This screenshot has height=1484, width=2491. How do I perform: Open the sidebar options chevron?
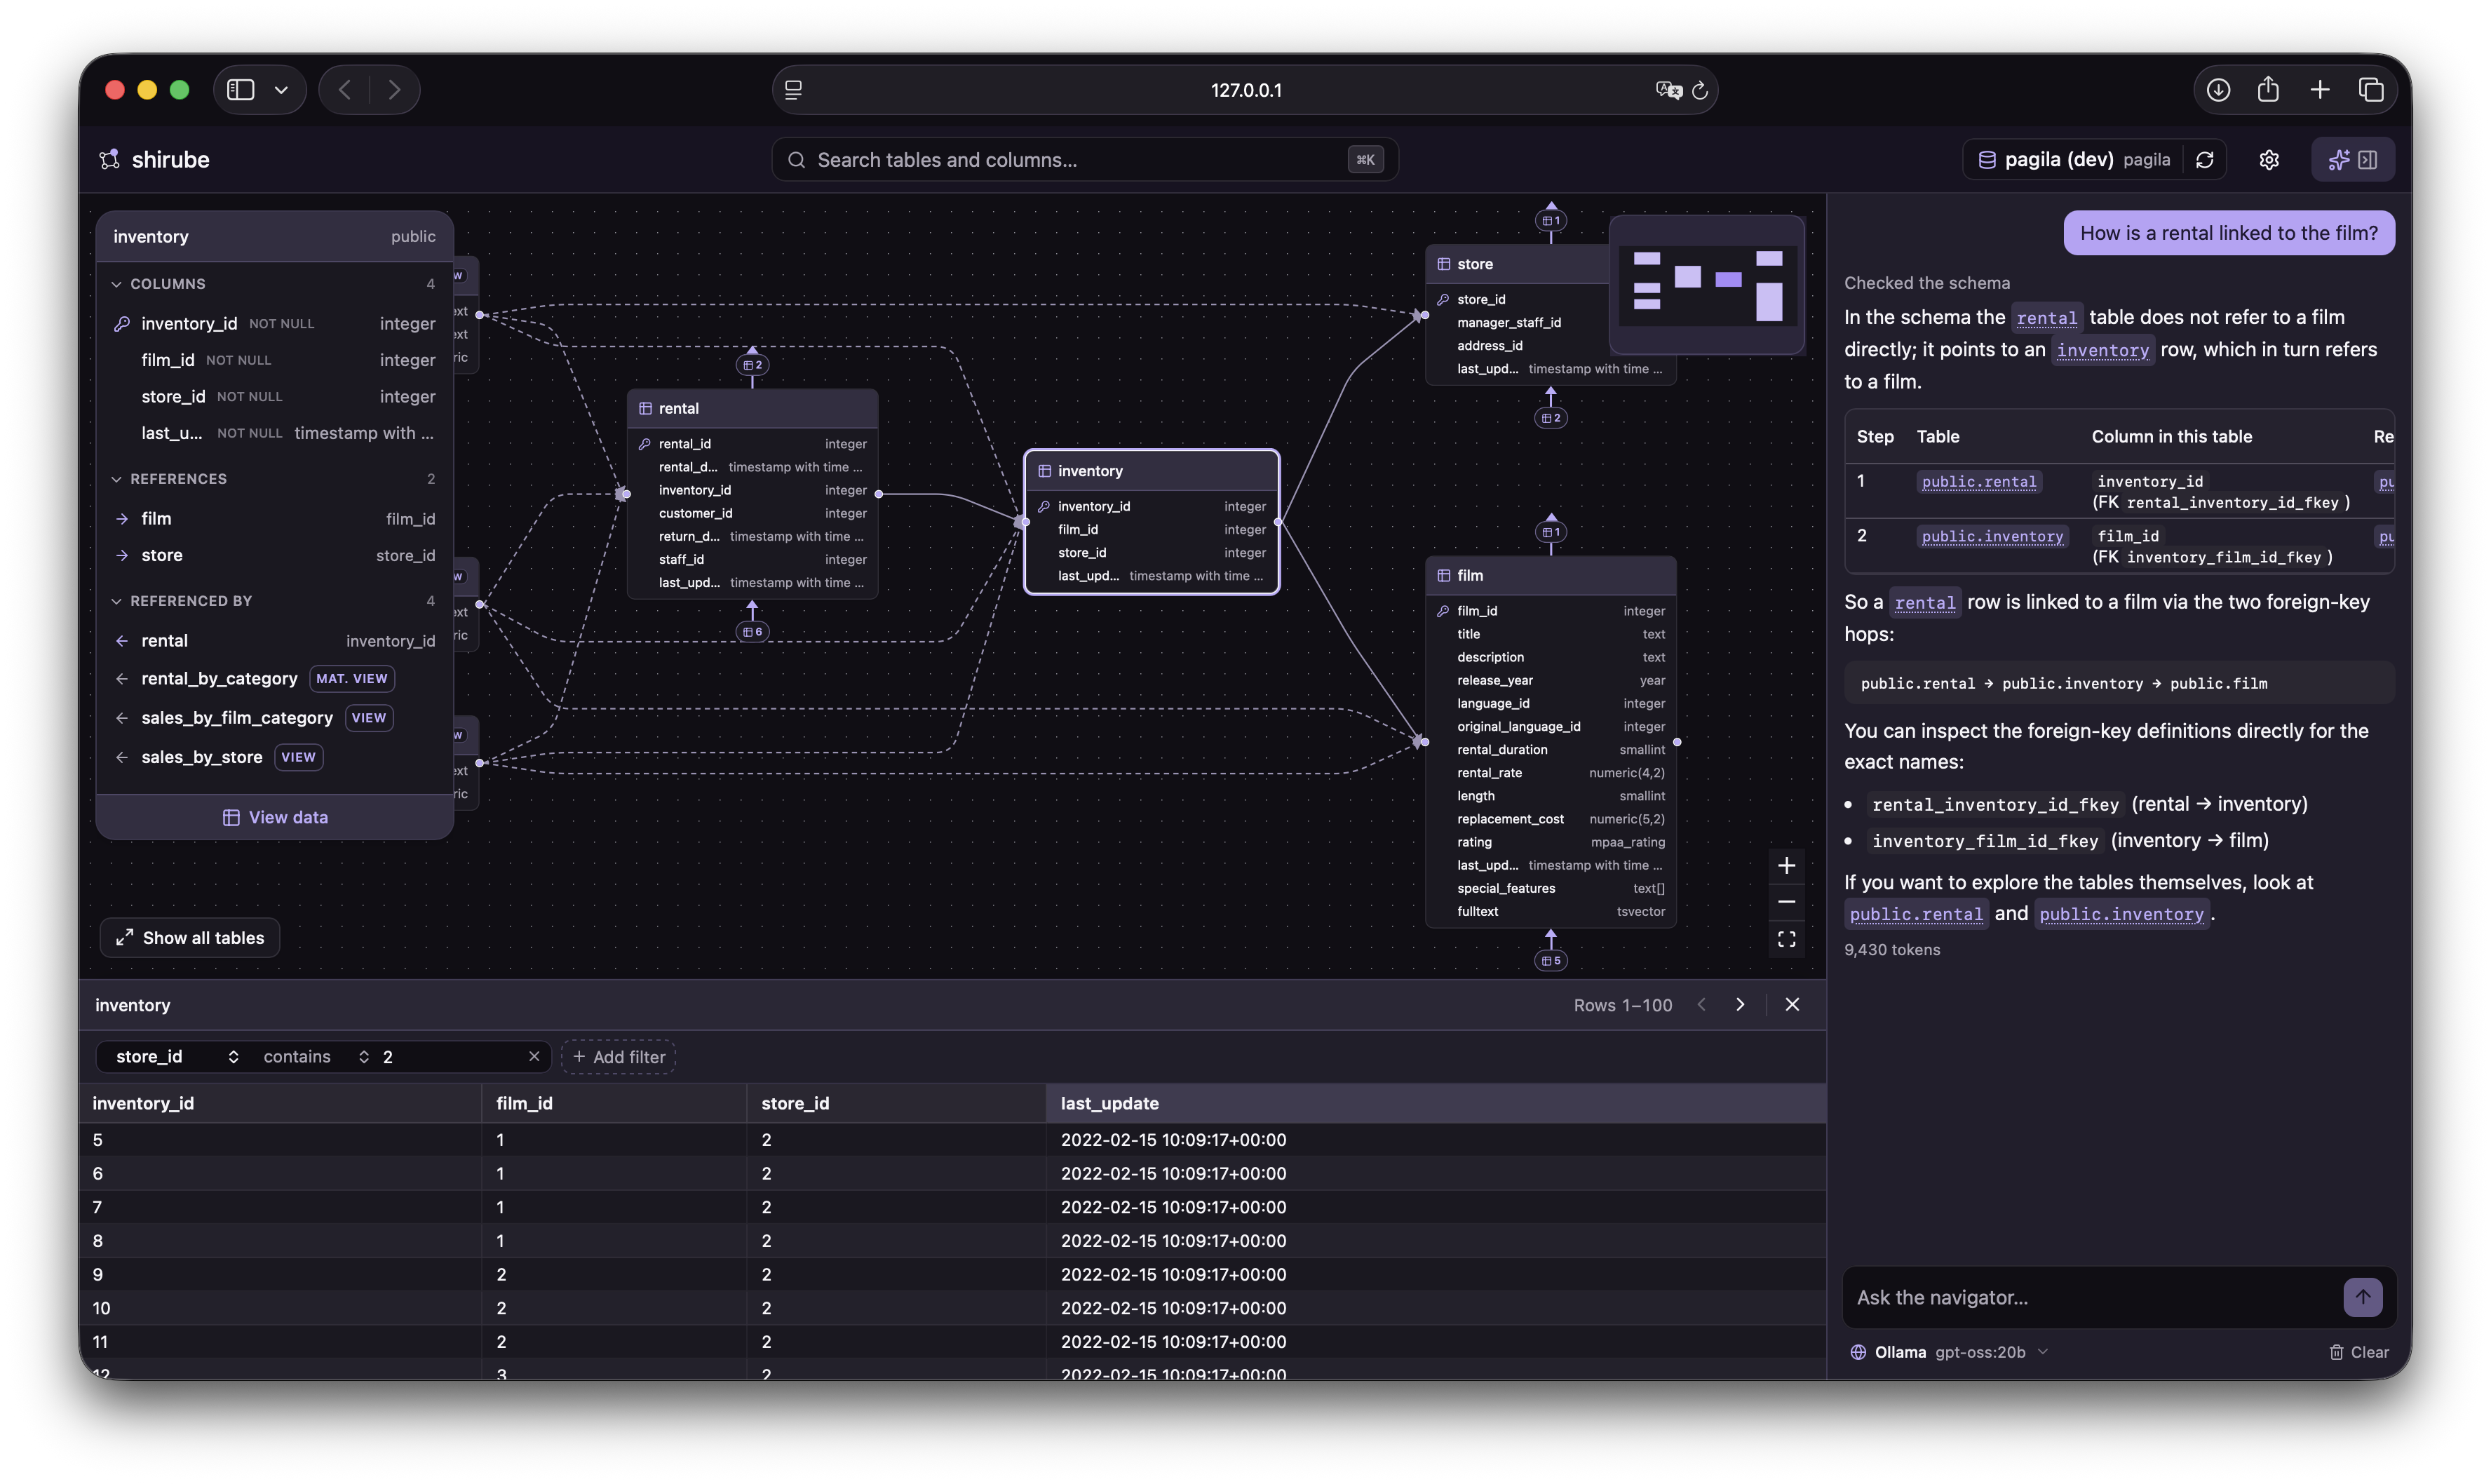[x=282, y=90]
